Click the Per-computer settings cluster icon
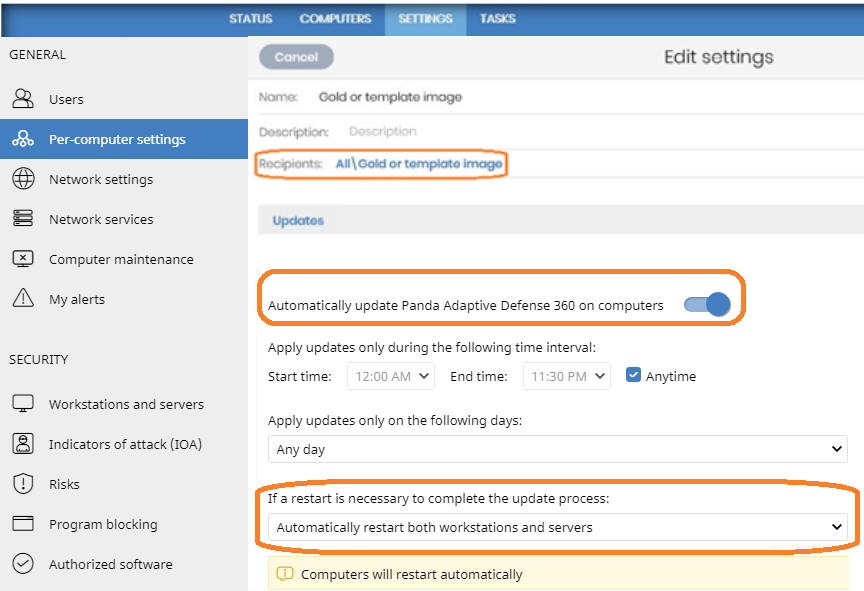The height and width of the screenshot is (591, 864). [23, 139]
